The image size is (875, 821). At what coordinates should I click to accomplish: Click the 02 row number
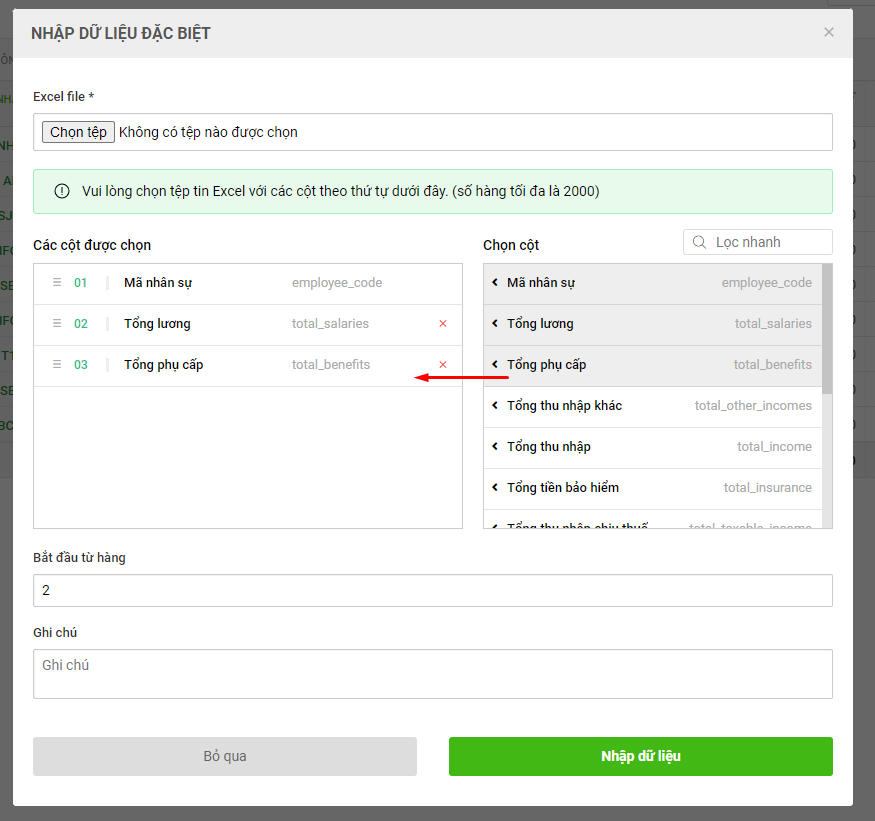click(x=81, y=324)
